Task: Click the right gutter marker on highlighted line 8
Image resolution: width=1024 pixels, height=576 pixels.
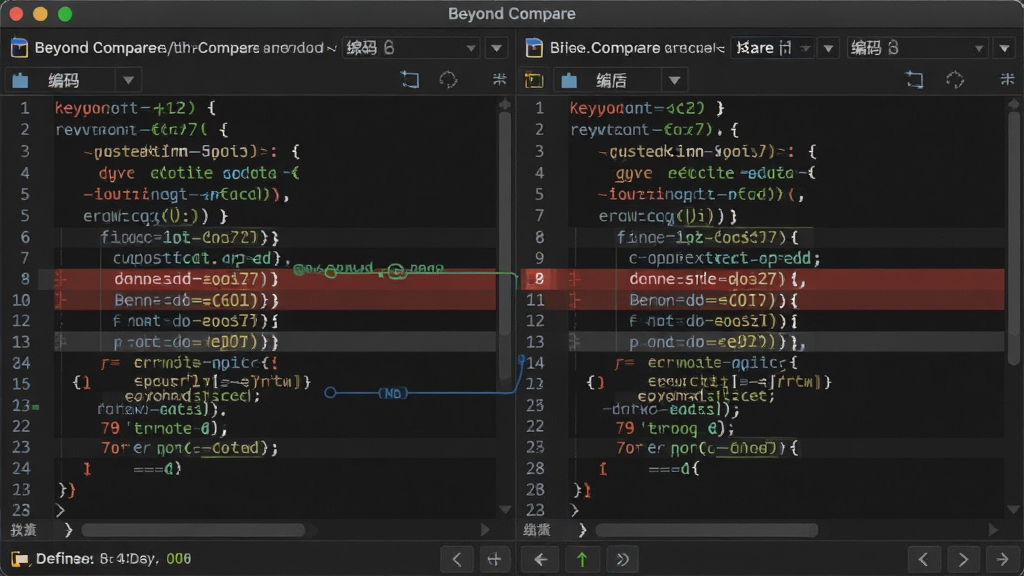Action: click(575, 280)
